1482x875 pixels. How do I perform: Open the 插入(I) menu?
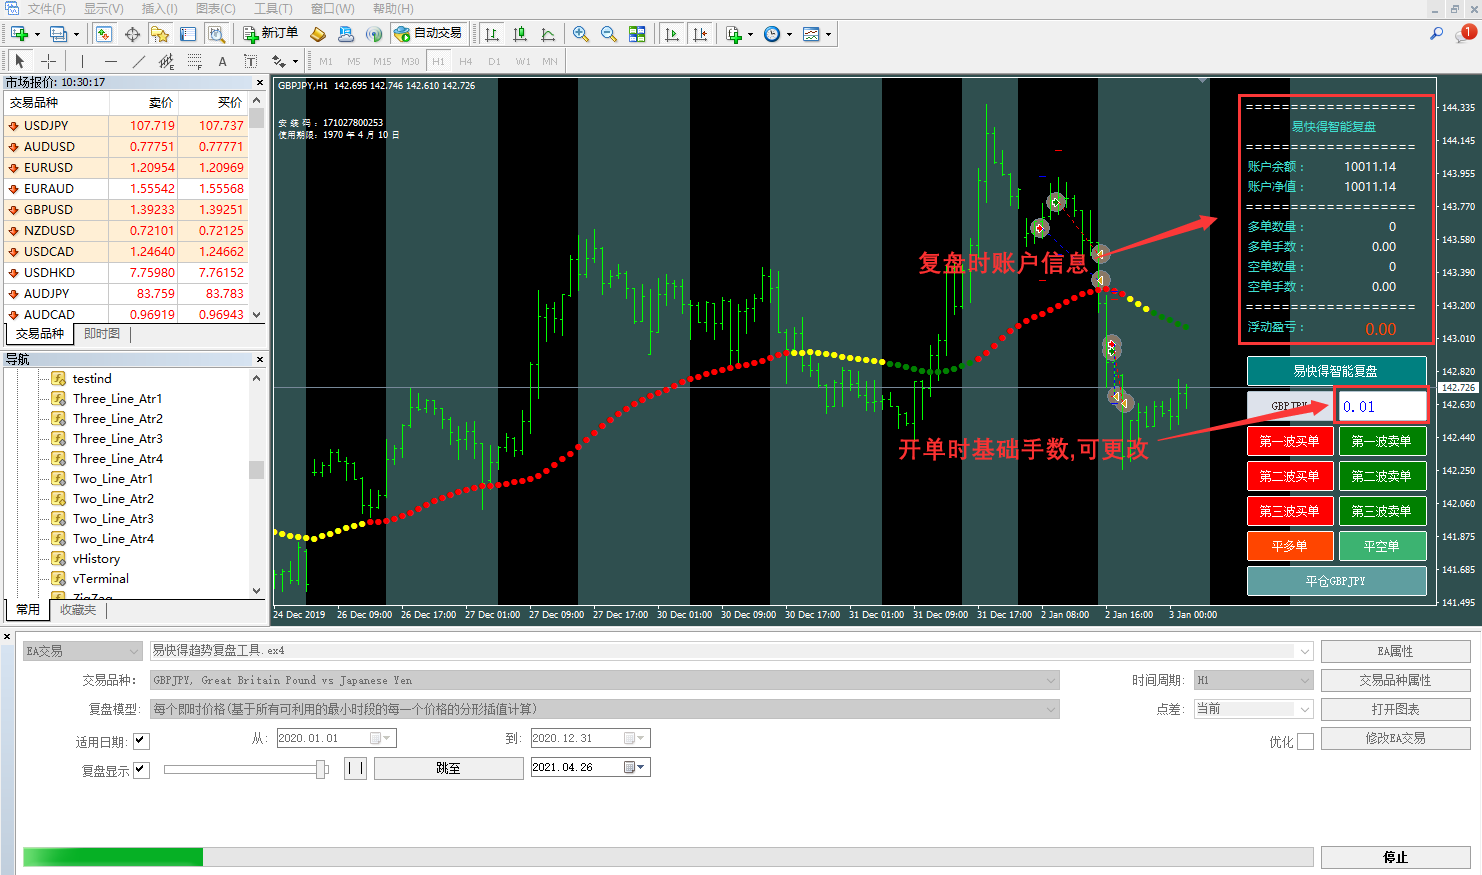[159, 8]
